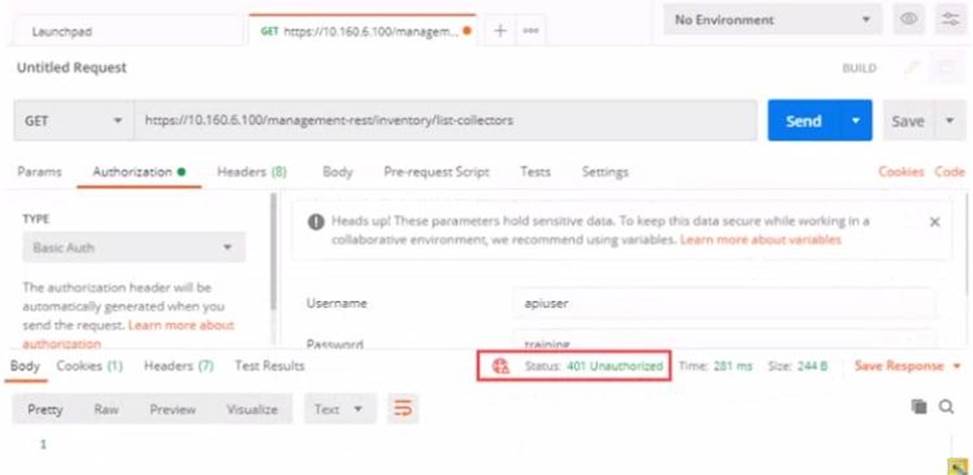Viewport: 973px width, 475px height.
Task: Open the response Cookies (1) tab
Action: [90, 366]
